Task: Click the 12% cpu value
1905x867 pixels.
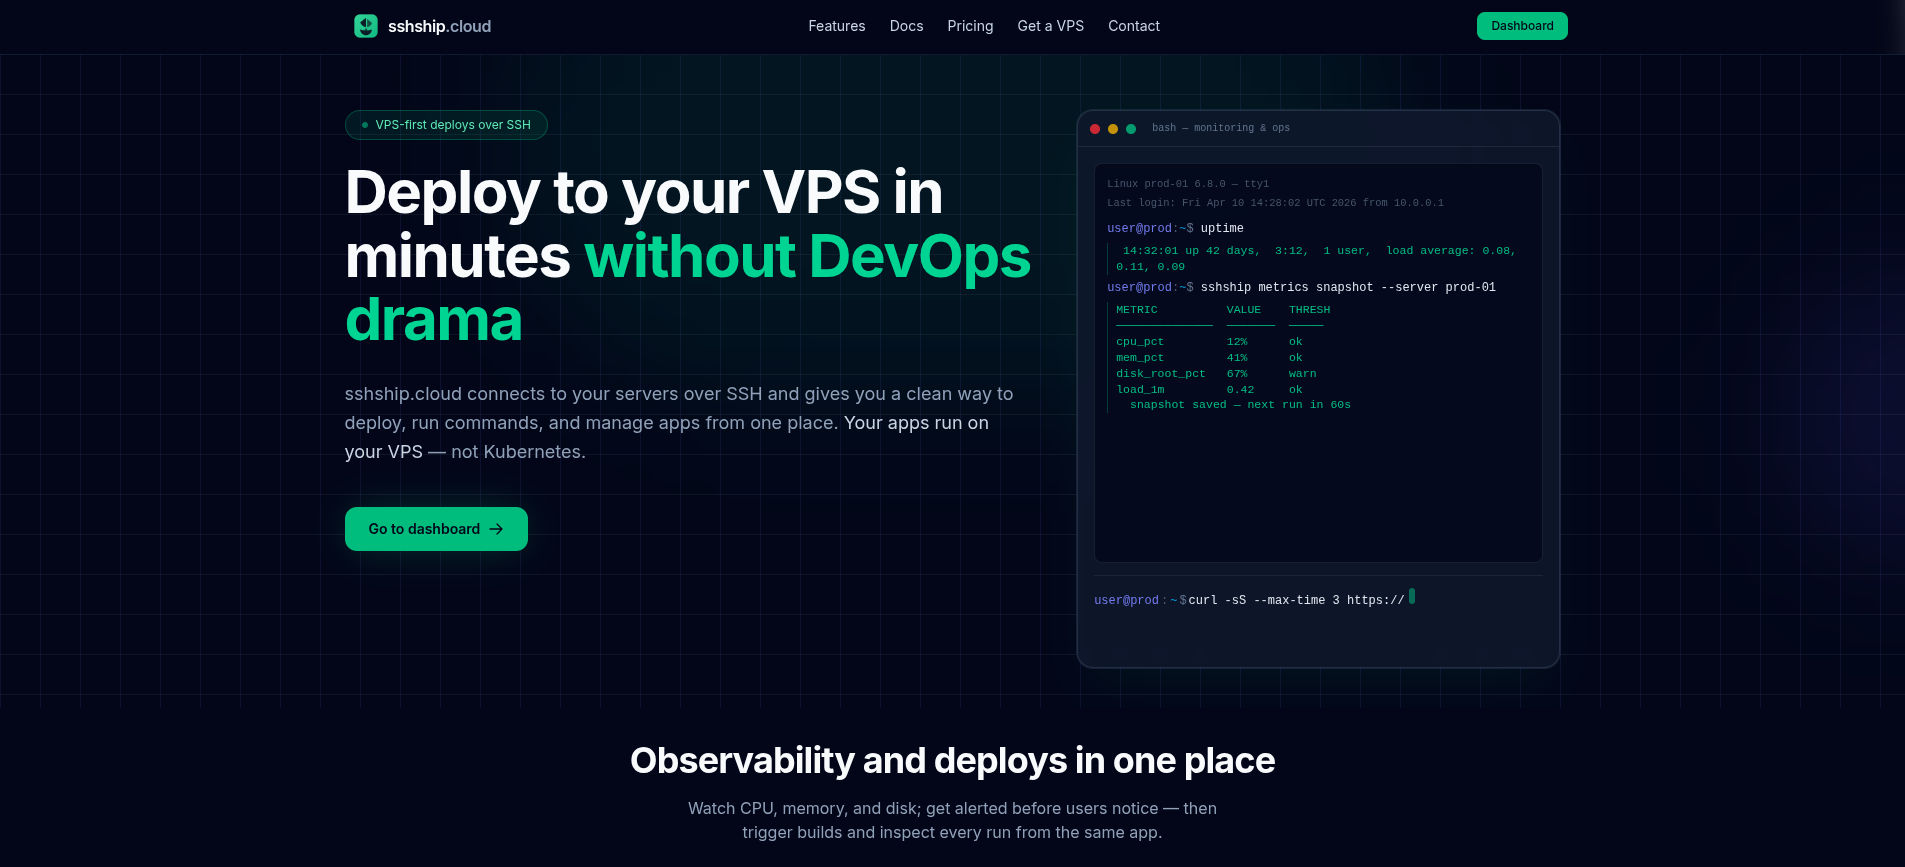Action: (1237, 342)
